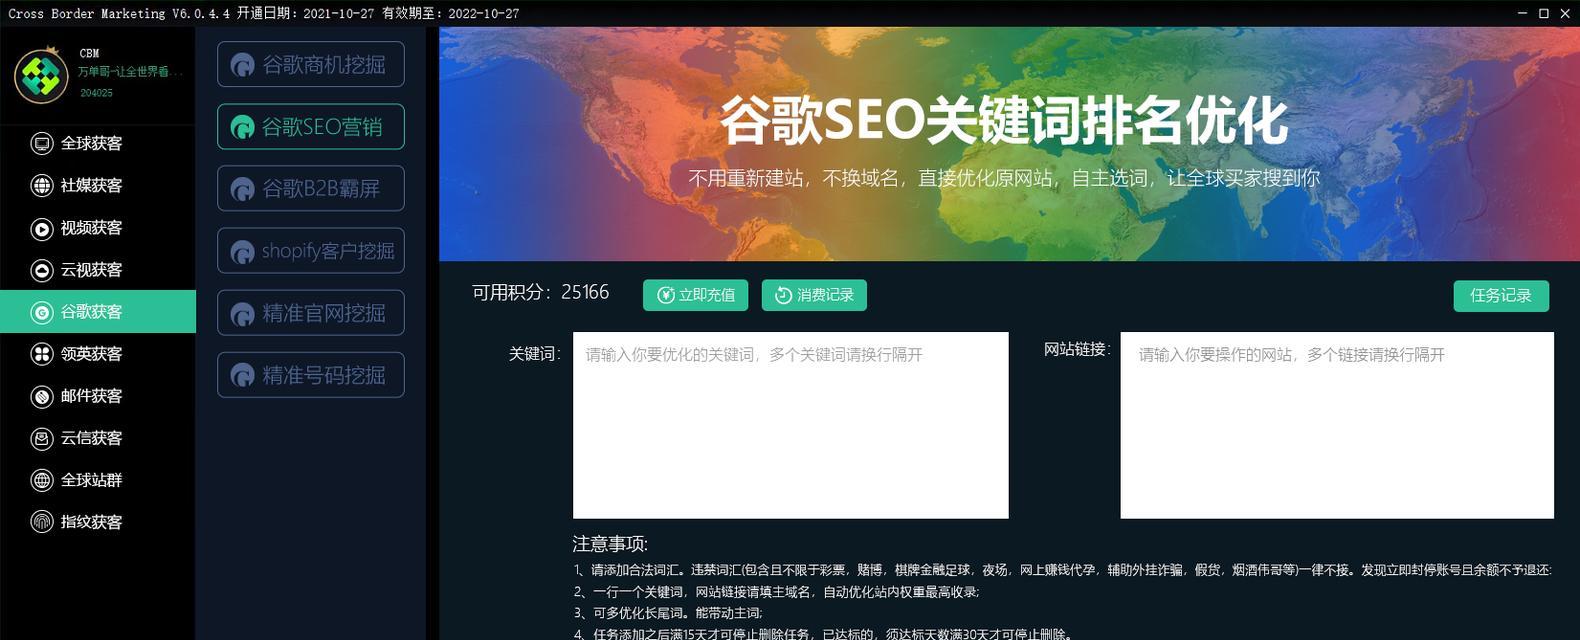
Task: Open the 邮件获客 menu entry
Action: coord(98,396)
